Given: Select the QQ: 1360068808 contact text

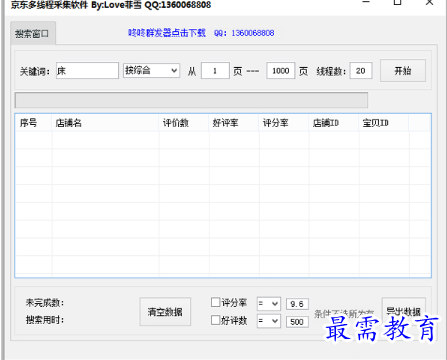Looking at the screenshot, I should click(x=244, y=33).
